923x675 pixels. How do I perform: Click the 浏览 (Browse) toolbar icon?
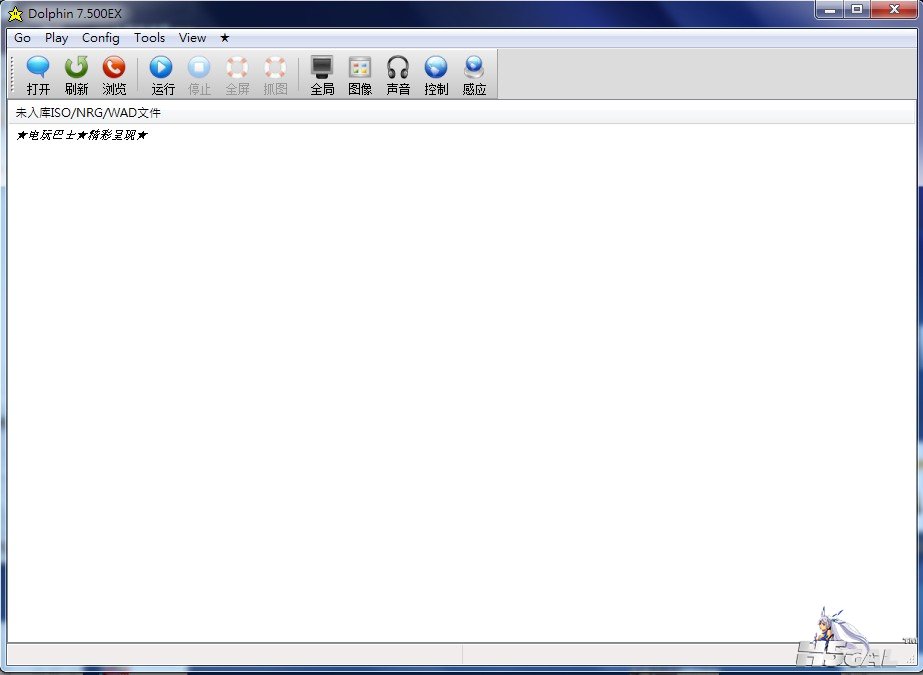click(x=114, y=75)
